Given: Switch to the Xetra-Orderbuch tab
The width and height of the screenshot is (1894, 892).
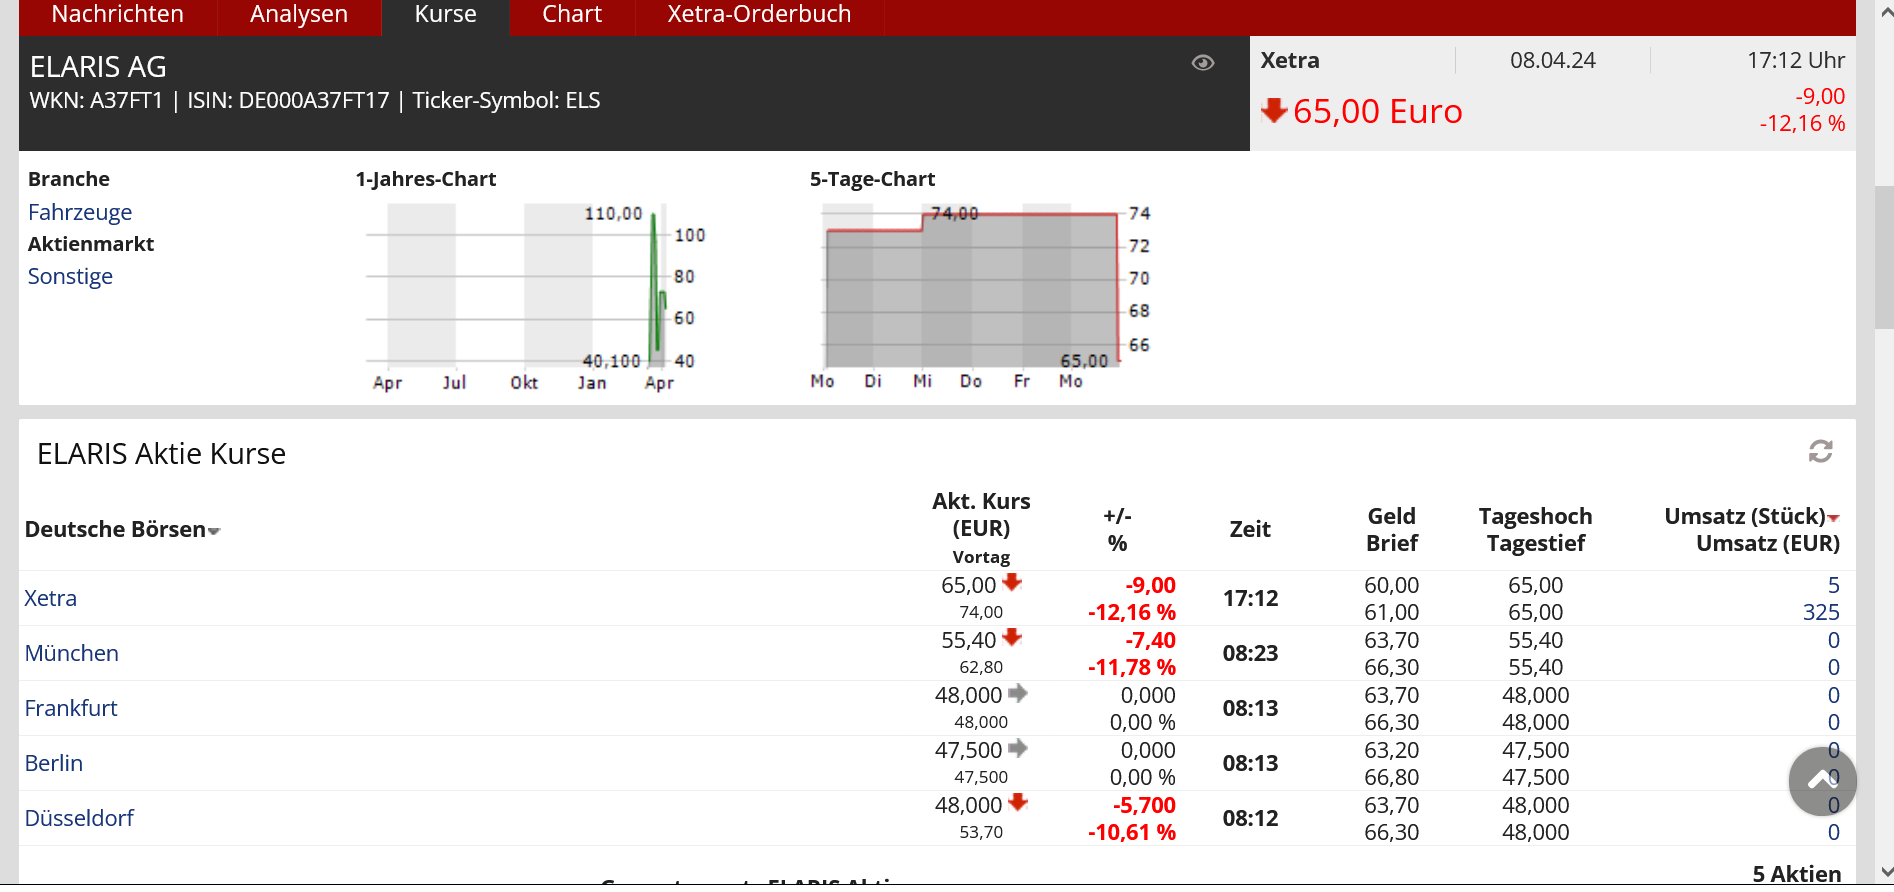Looking at the screenshot, I should pos(759,15).
